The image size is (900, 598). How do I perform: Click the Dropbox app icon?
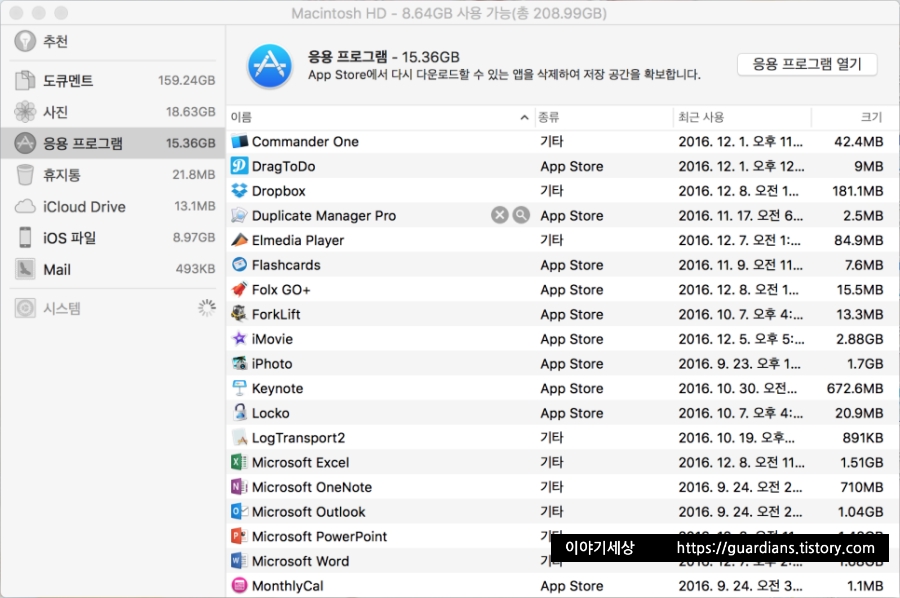click(x=239, y=191)
